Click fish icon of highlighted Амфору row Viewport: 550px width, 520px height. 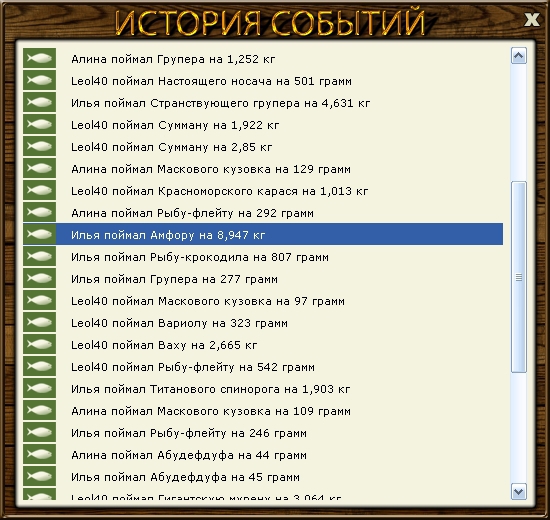pyautogui.click(x=39, y=234)
